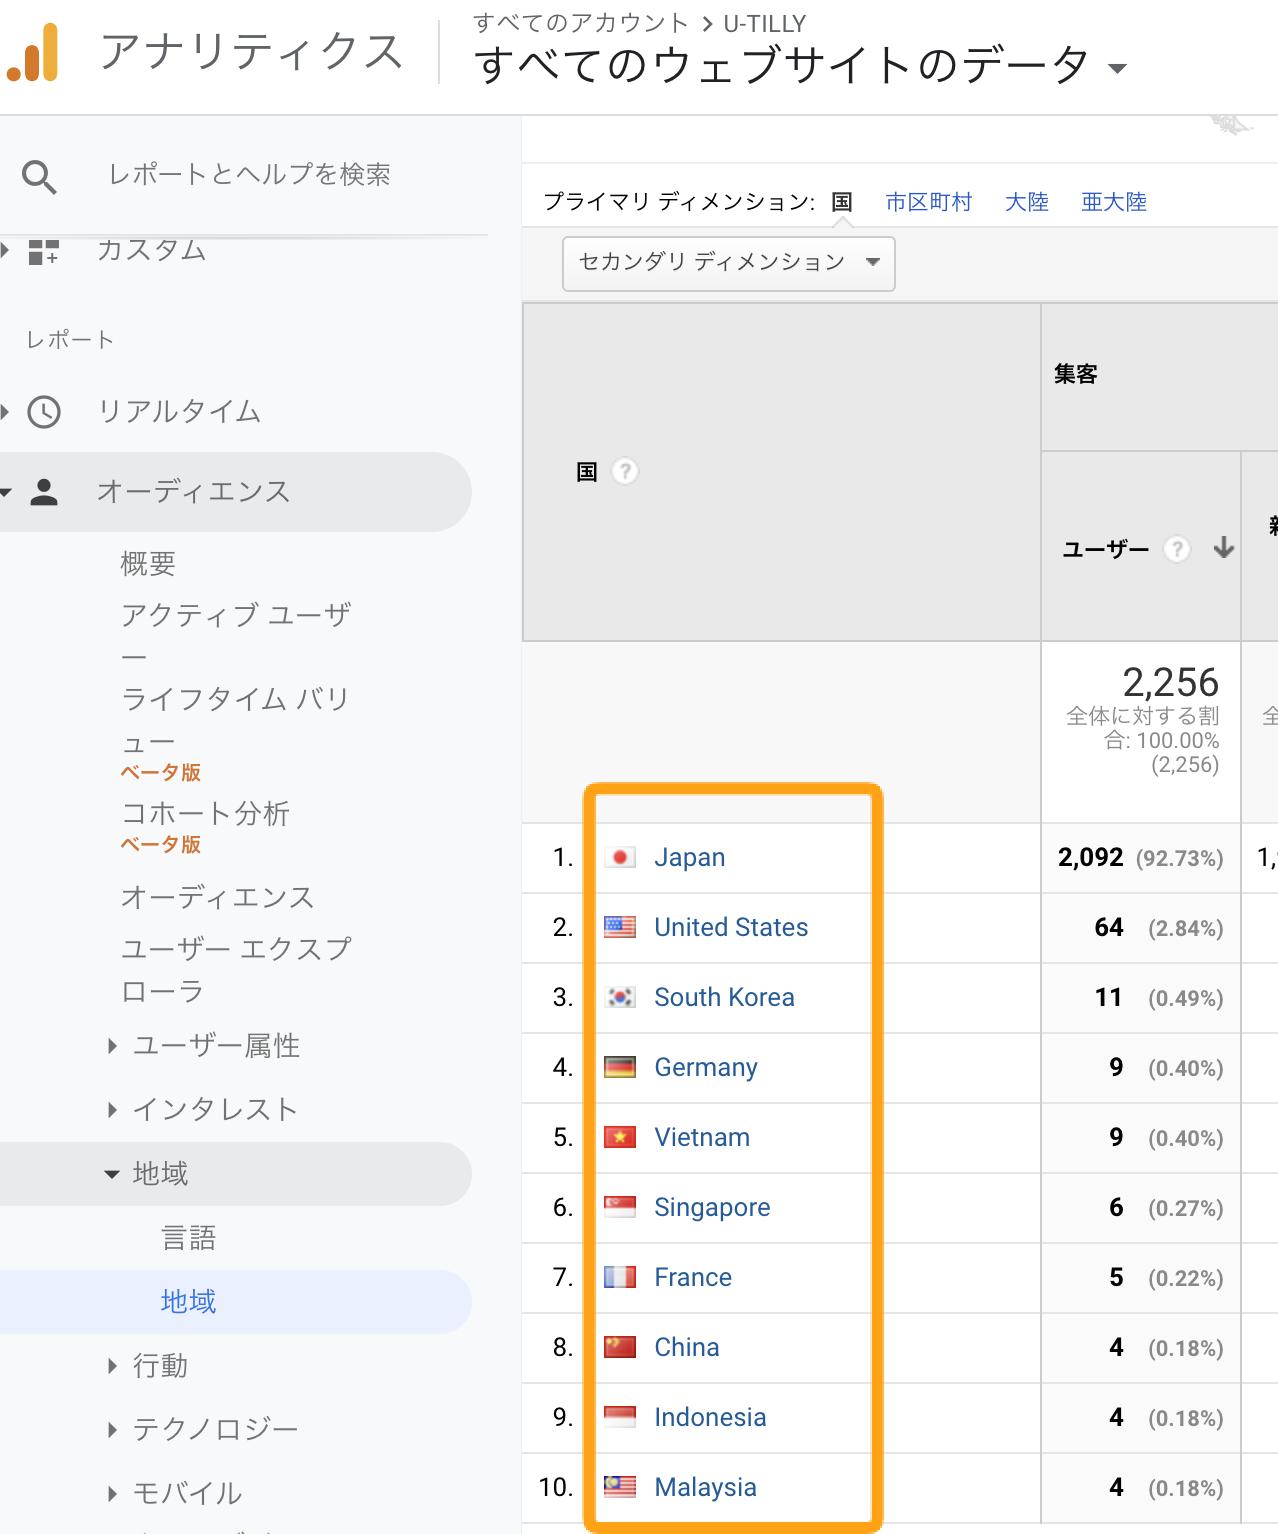Click the Audience person icon

tap(44, 492)
